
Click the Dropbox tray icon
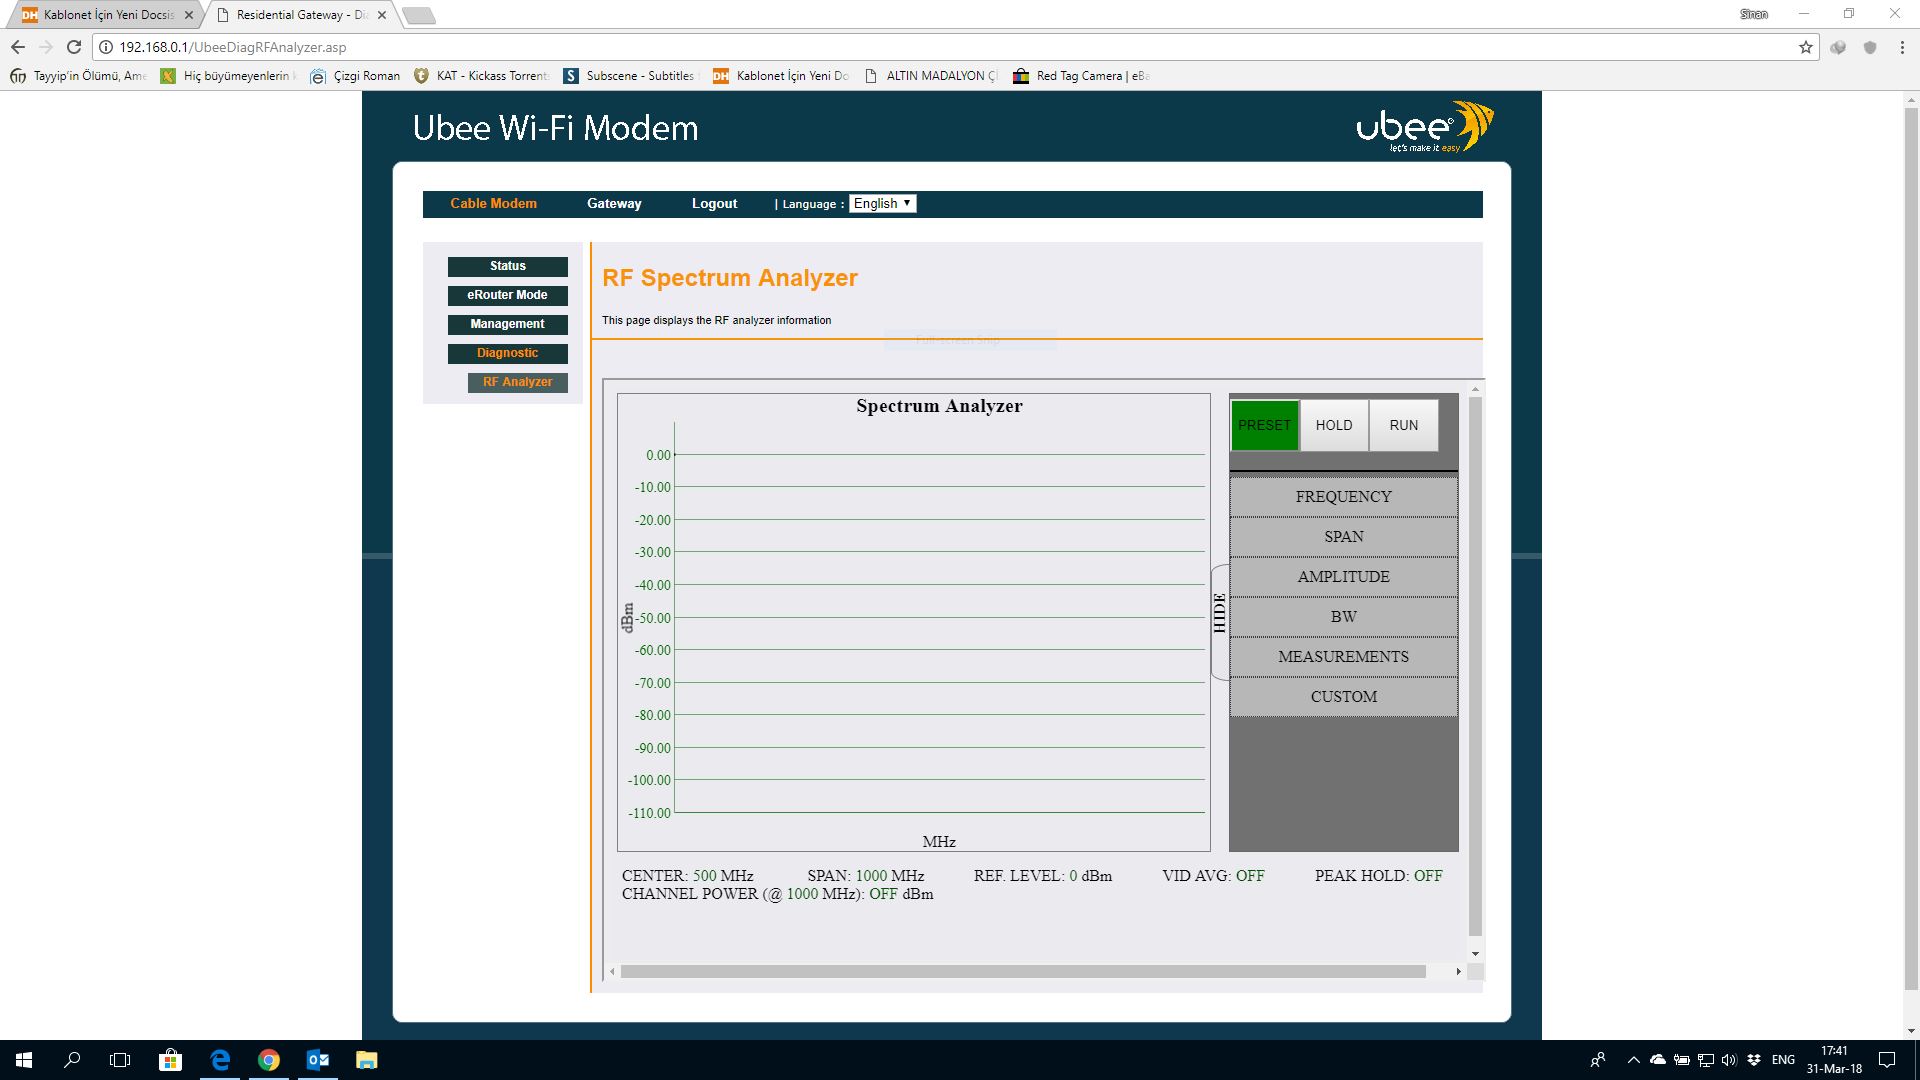[1753, 1060]
